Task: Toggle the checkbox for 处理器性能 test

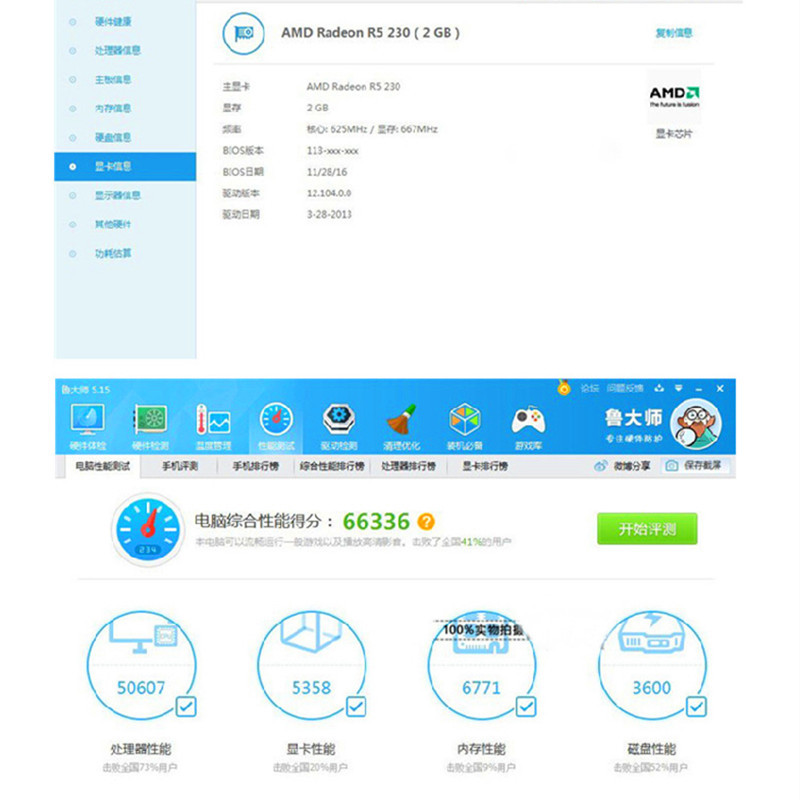Action: 186,707
